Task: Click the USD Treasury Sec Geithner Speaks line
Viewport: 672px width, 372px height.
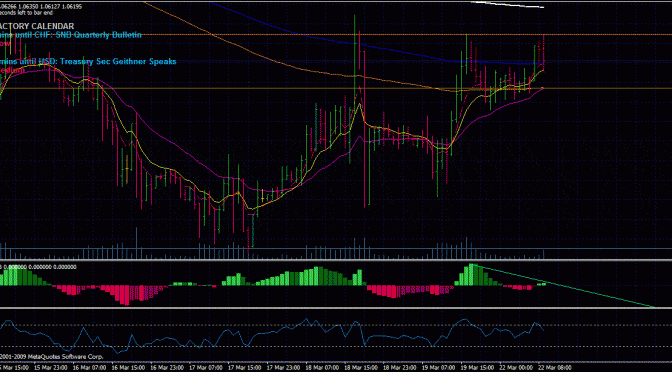Action: (x=88, y=61)
